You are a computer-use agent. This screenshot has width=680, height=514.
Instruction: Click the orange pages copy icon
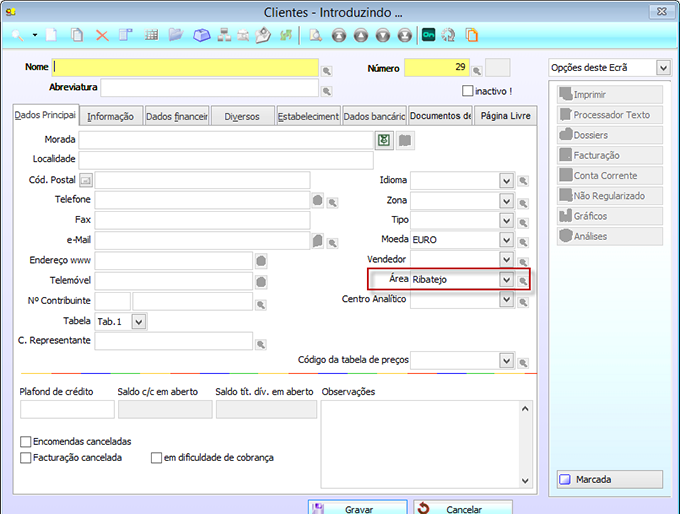pyautogui.click(x=472, y=35)
